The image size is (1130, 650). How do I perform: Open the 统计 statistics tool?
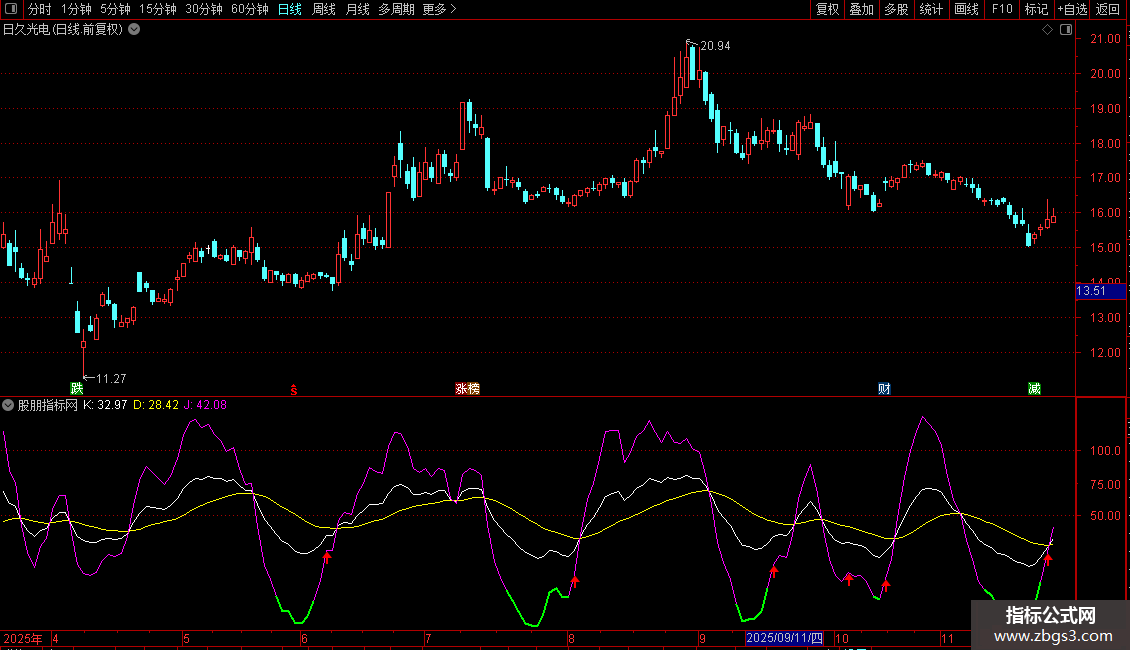click(x=931, y=9)
